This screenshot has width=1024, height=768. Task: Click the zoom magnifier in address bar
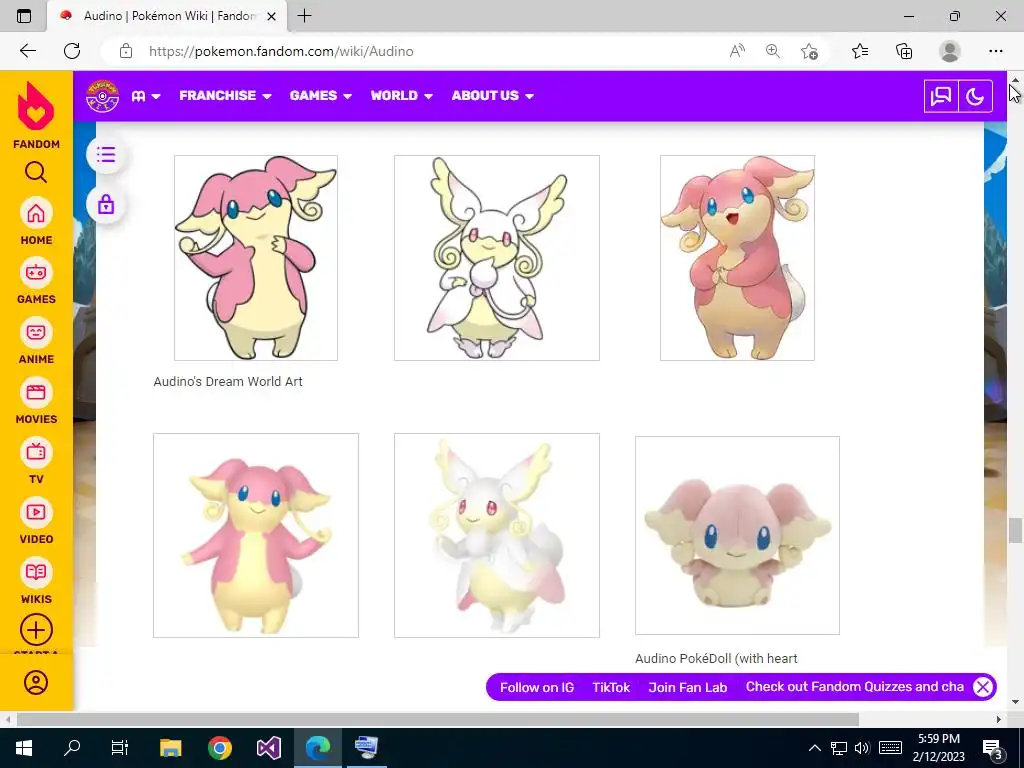773,51
